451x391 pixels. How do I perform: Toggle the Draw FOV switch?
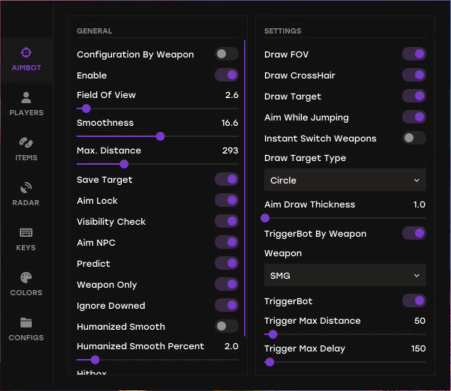[414, 54]
